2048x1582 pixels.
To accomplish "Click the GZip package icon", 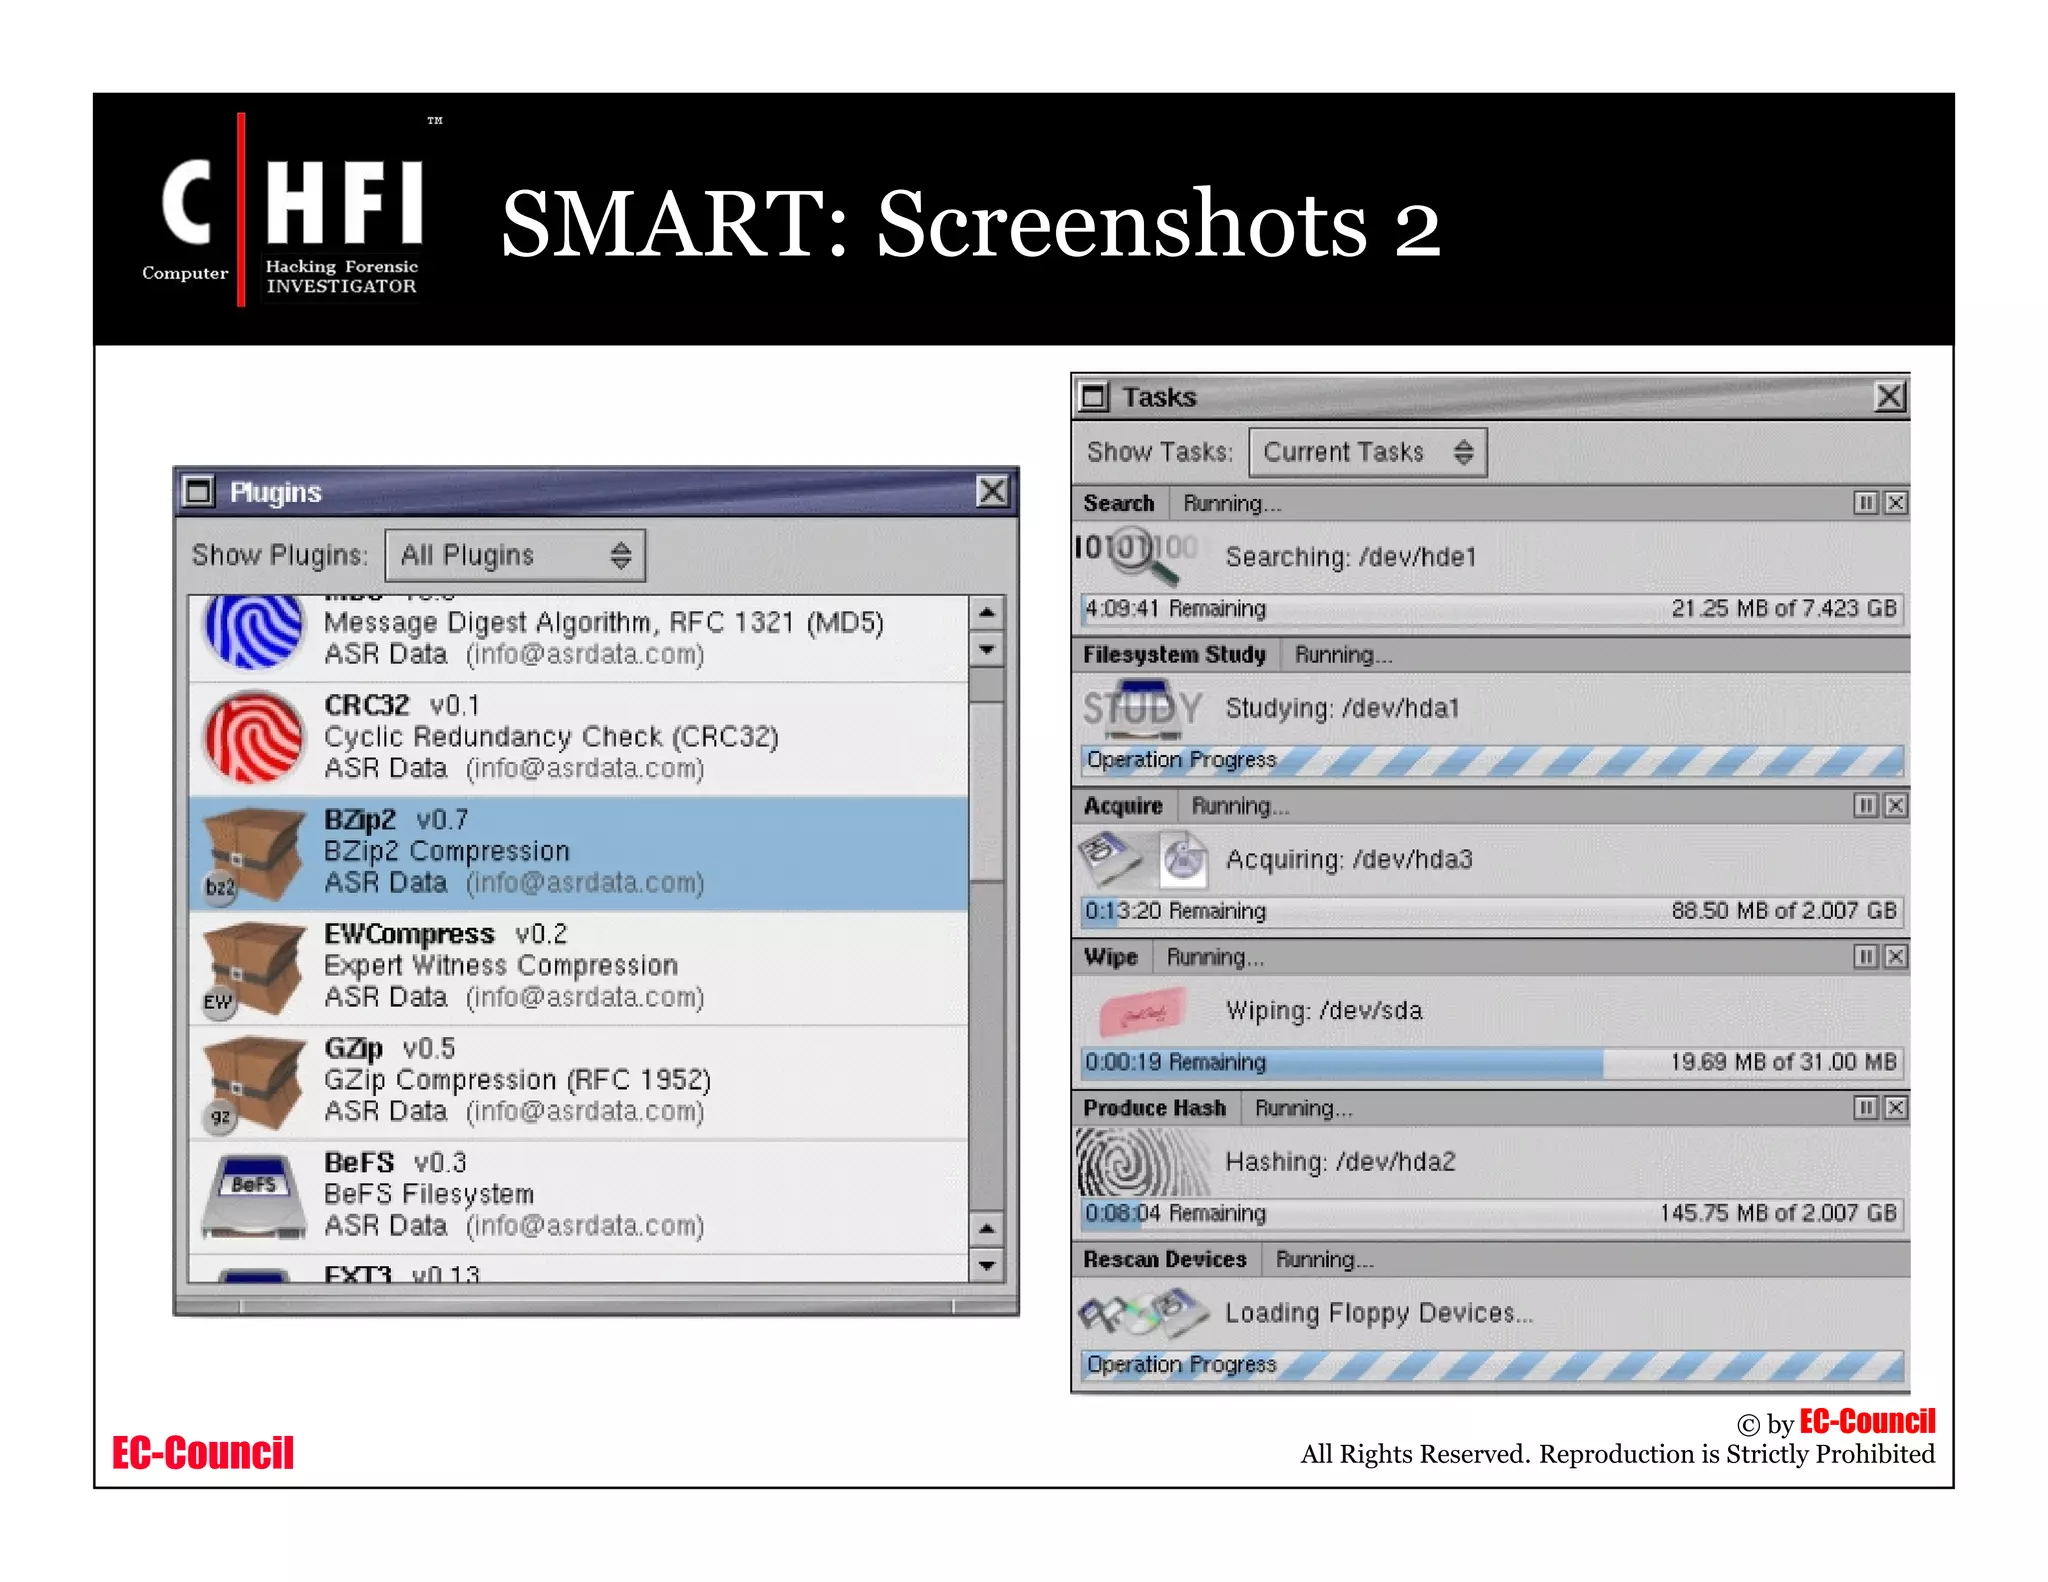I will (253, 1082).
